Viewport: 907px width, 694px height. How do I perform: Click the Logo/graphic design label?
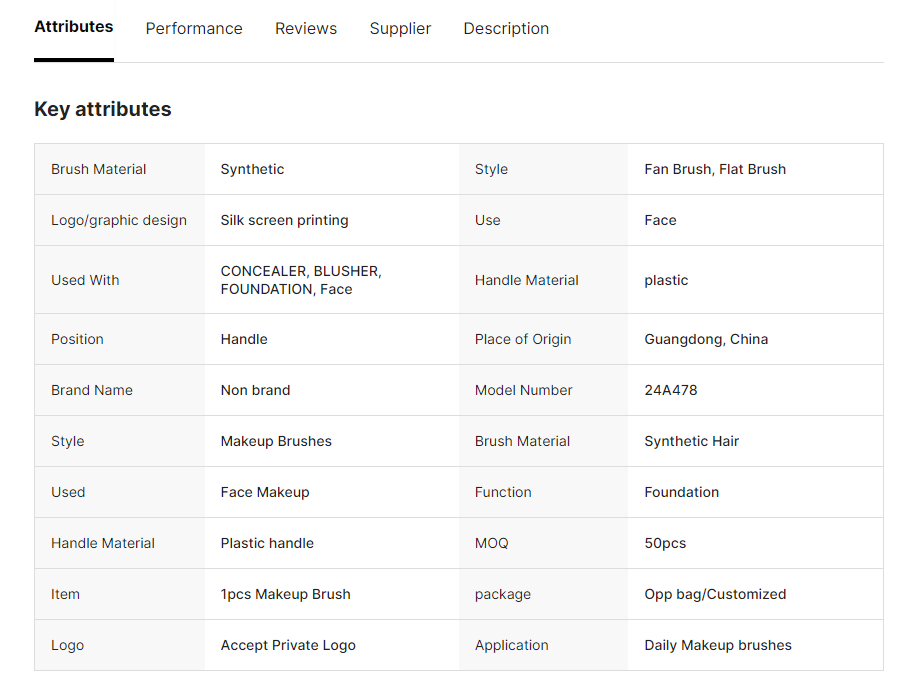tap(119, 220)
